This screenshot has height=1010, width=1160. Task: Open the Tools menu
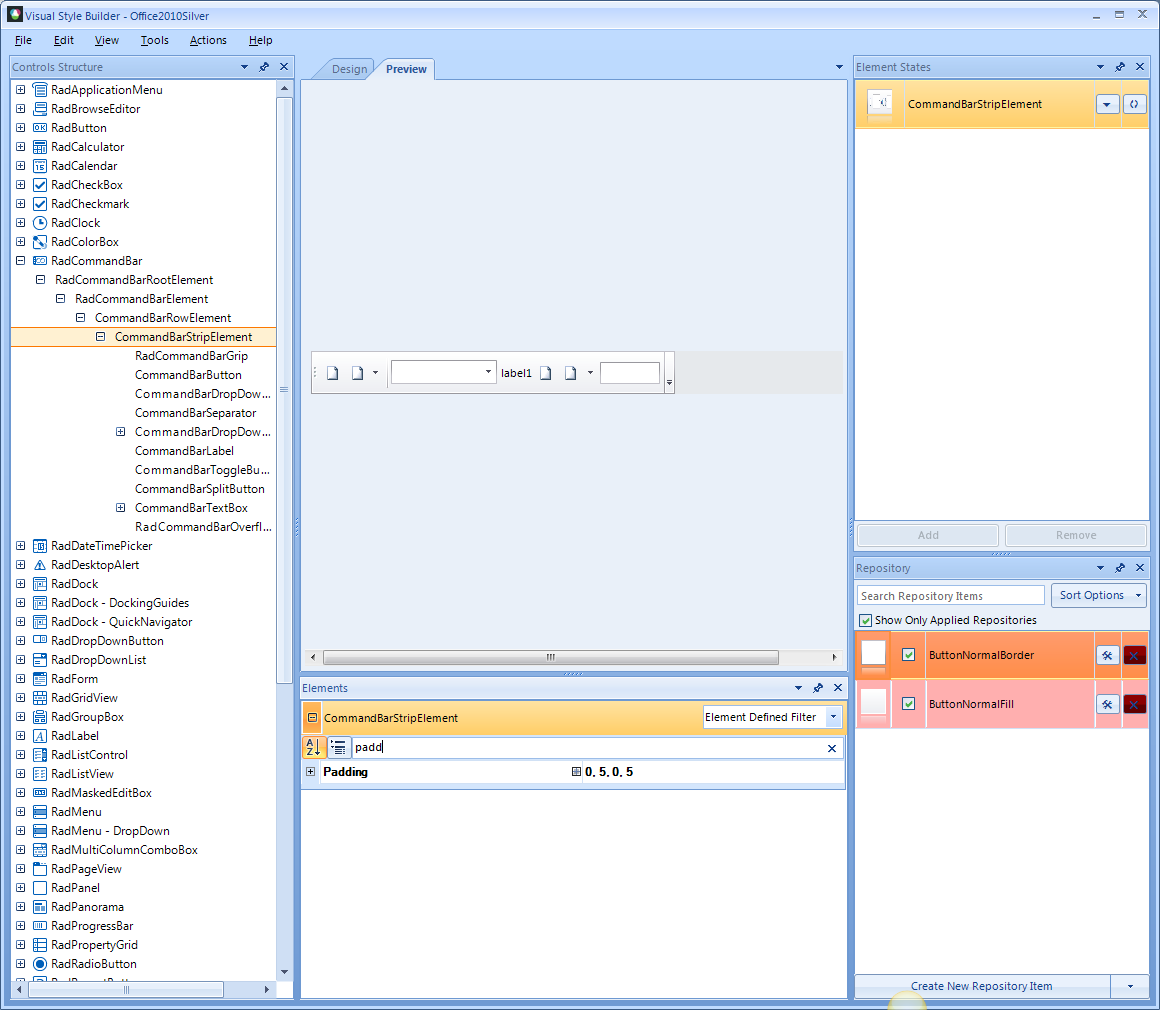coord(155,40)
